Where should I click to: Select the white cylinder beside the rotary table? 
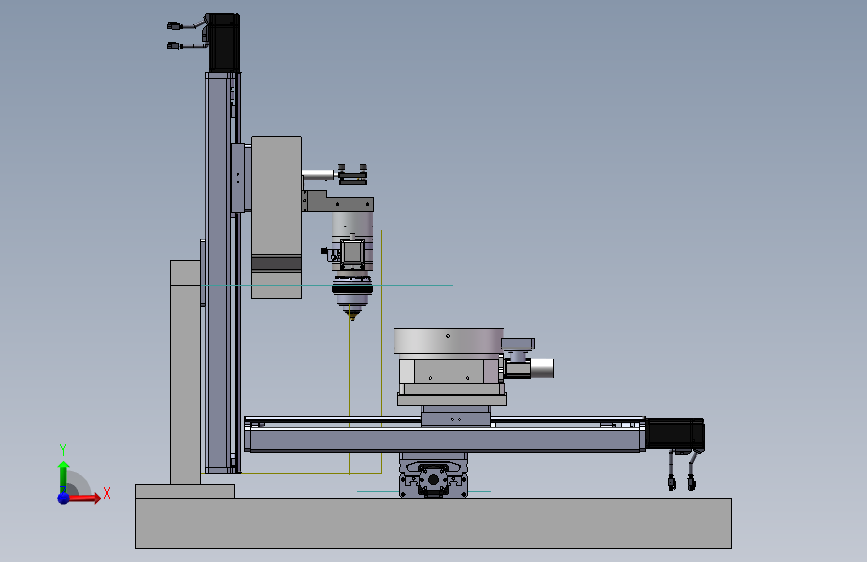(x=542, y=368)
